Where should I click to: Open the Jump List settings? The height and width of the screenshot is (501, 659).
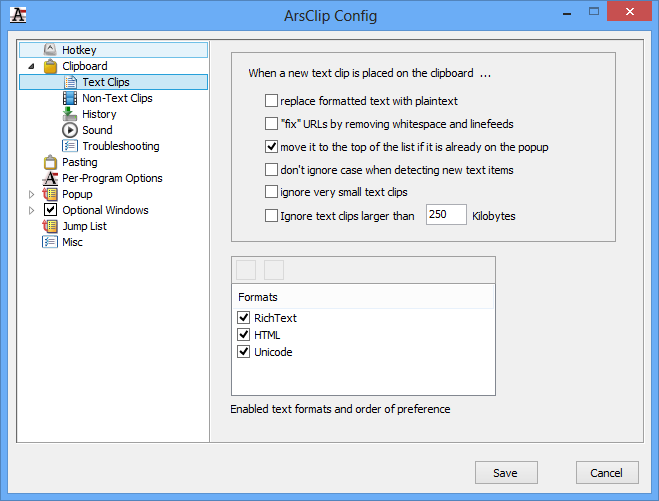click(84, 226)
